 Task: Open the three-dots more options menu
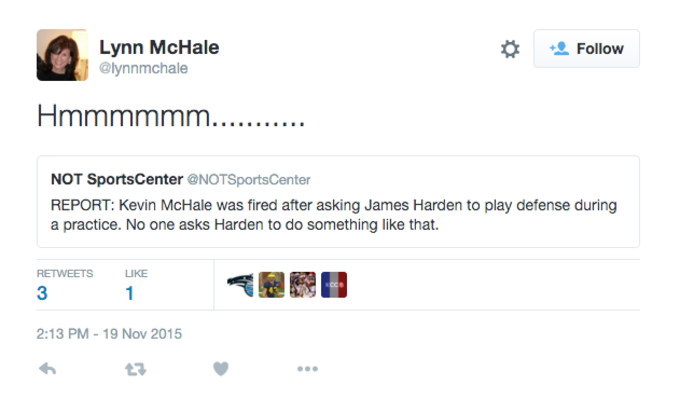[307, 369]
